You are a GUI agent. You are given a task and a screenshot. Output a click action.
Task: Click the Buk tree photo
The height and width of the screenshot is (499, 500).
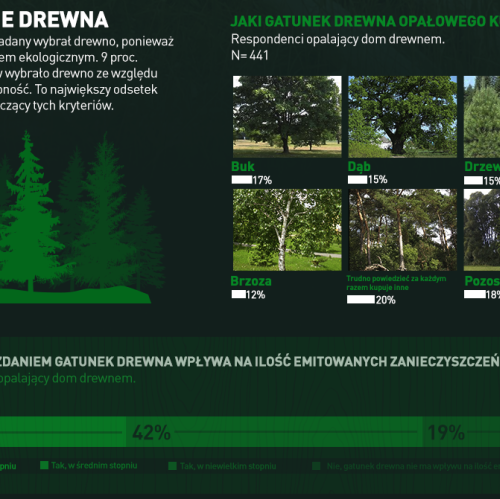tap(287, 117)
